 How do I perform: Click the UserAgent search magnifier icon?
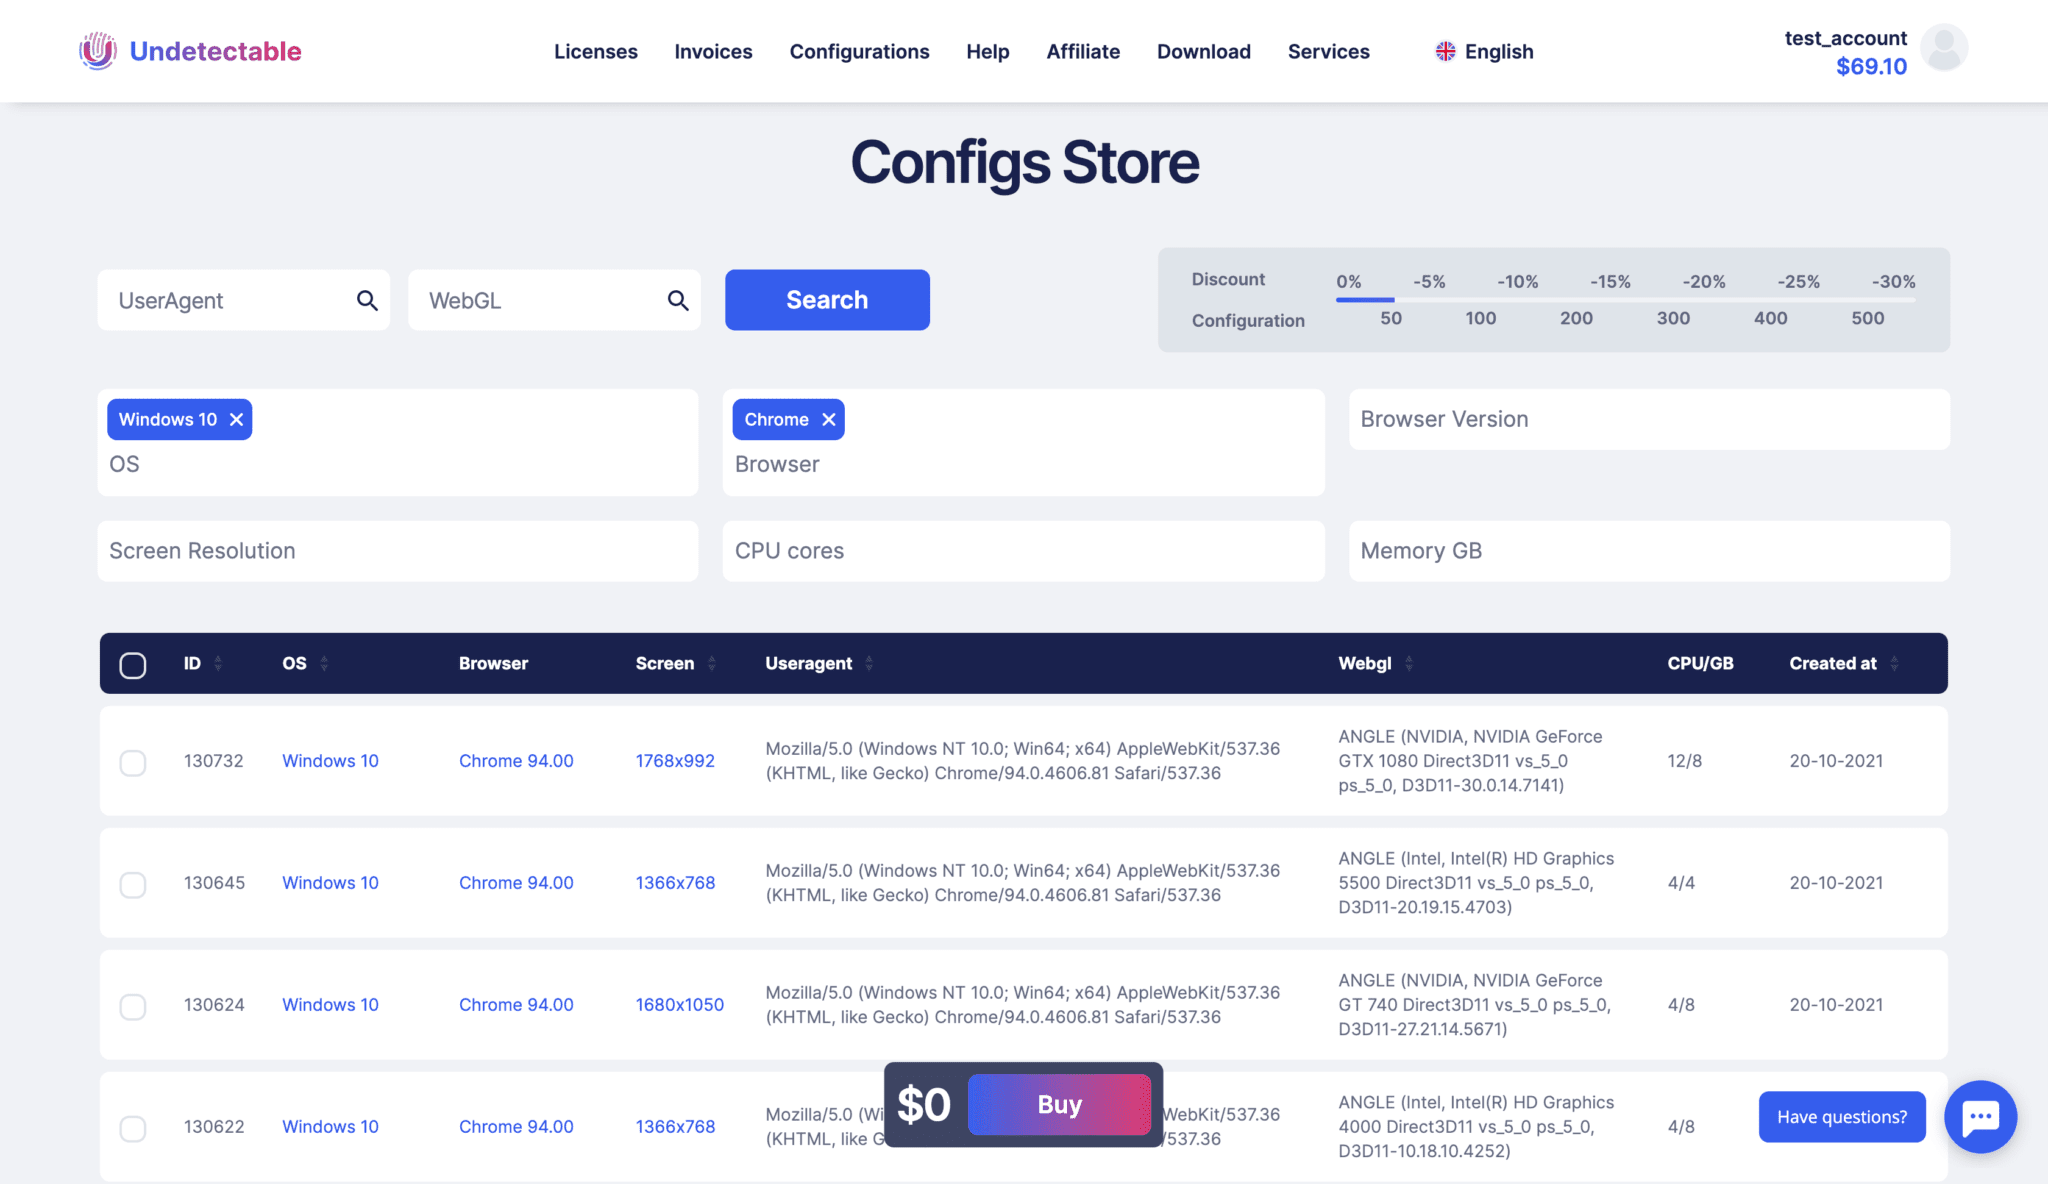click(x=367, y=300)
